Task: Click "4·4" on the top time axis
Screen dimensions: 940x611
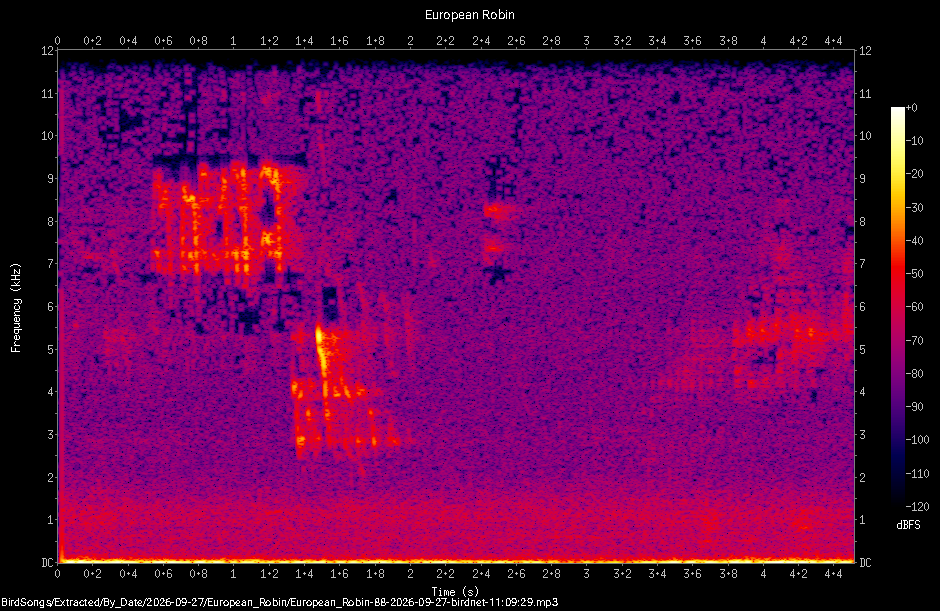Action: (833, 41)
